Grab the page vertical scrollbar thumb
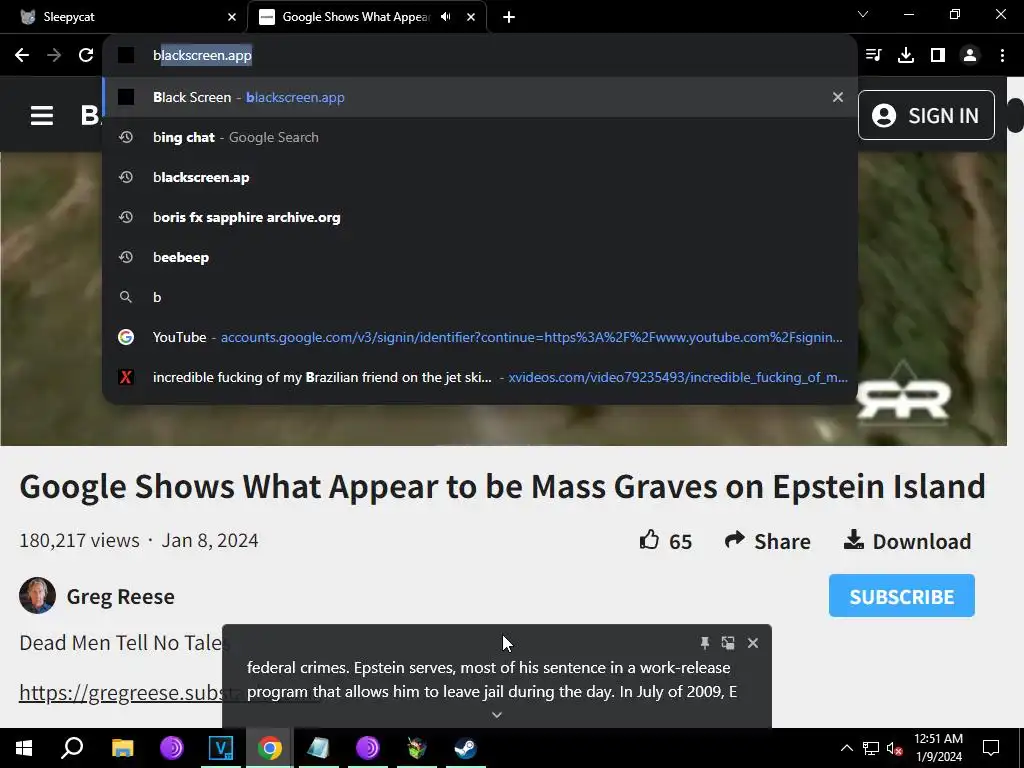 (x=1016, y=116)
